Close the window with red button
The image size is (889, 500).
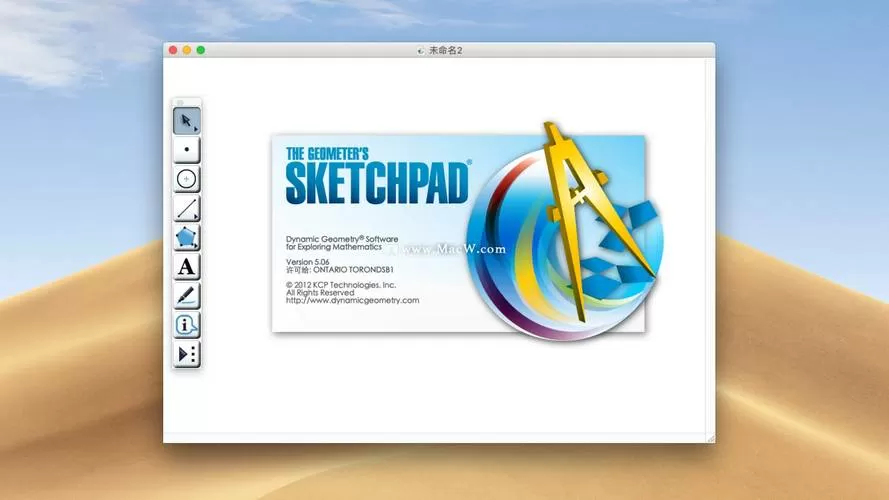tap(173, 50)
